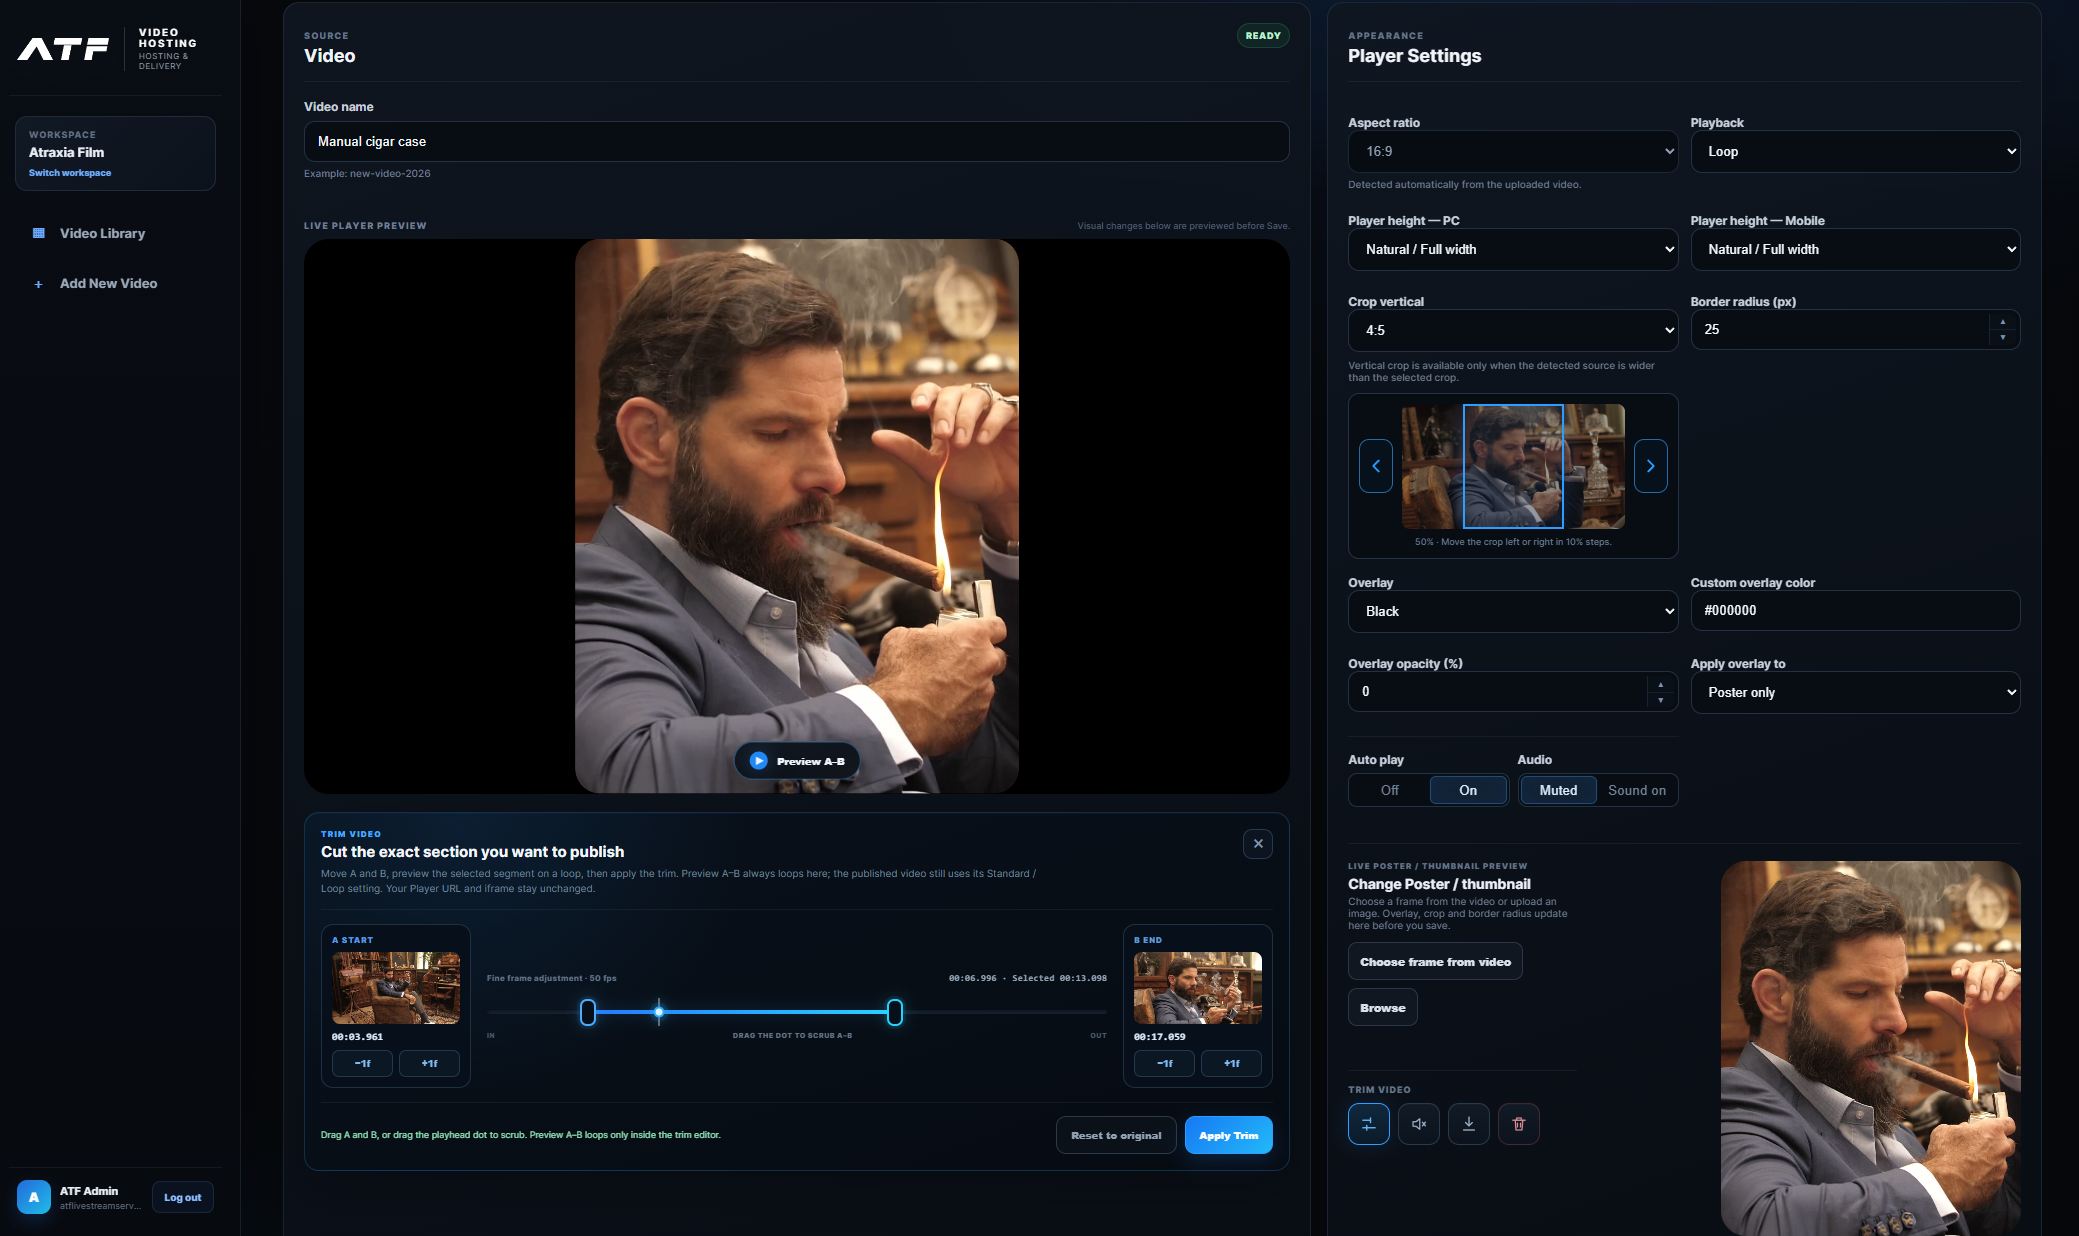Open the Aspect ratio dropdown
Viewport: 2079px width, 1236px height.
pyautogui.click(x=1513, y=152)
